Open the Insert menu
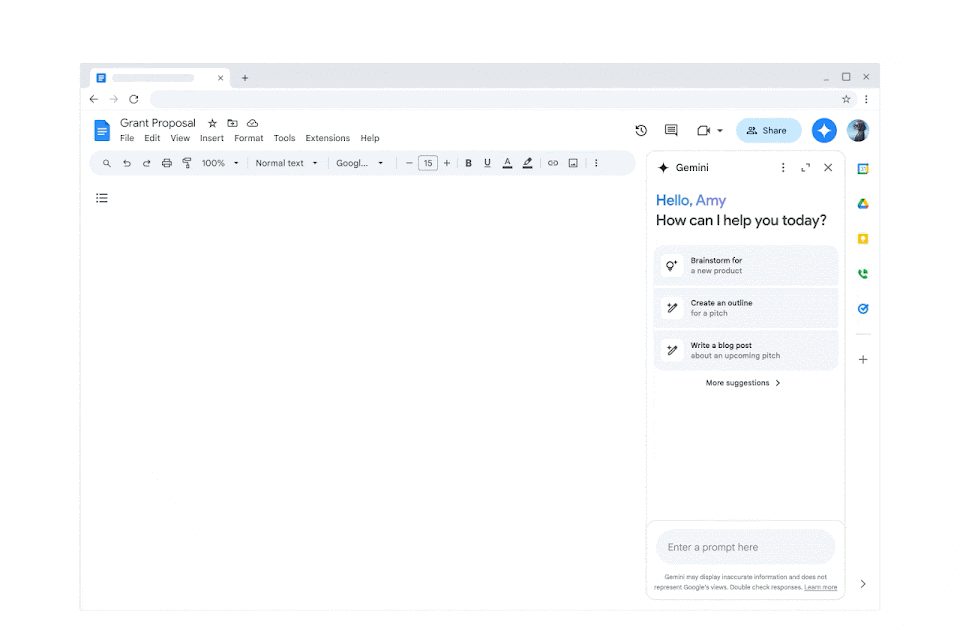 click(211, 138)
